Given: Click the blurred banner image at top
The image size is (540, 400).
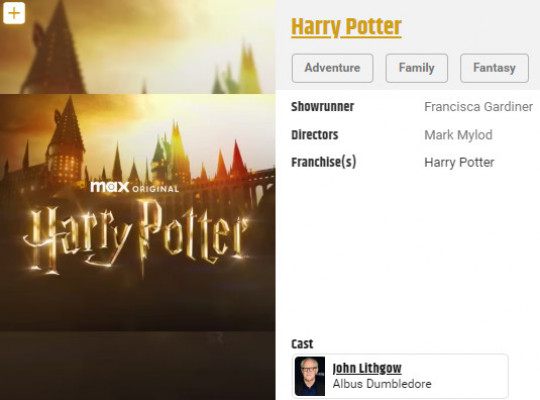Looking at the screenshot, I should pyautogui.click(x=138, y=47).
